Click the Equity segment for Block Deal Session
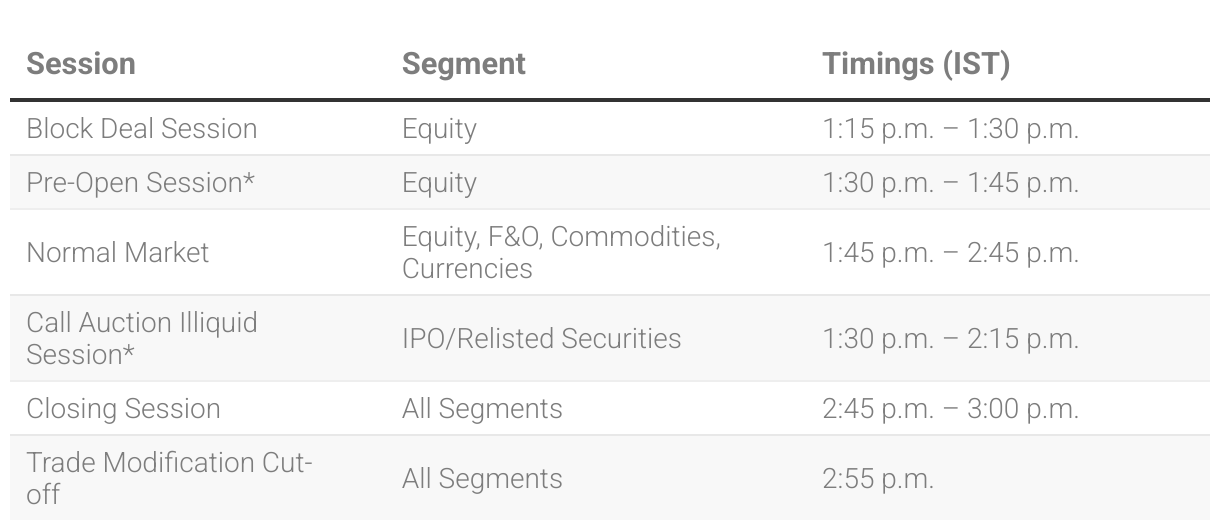The width and height of the screenshot is (1220, 530). pyautogui.click(x=439, y=129)
